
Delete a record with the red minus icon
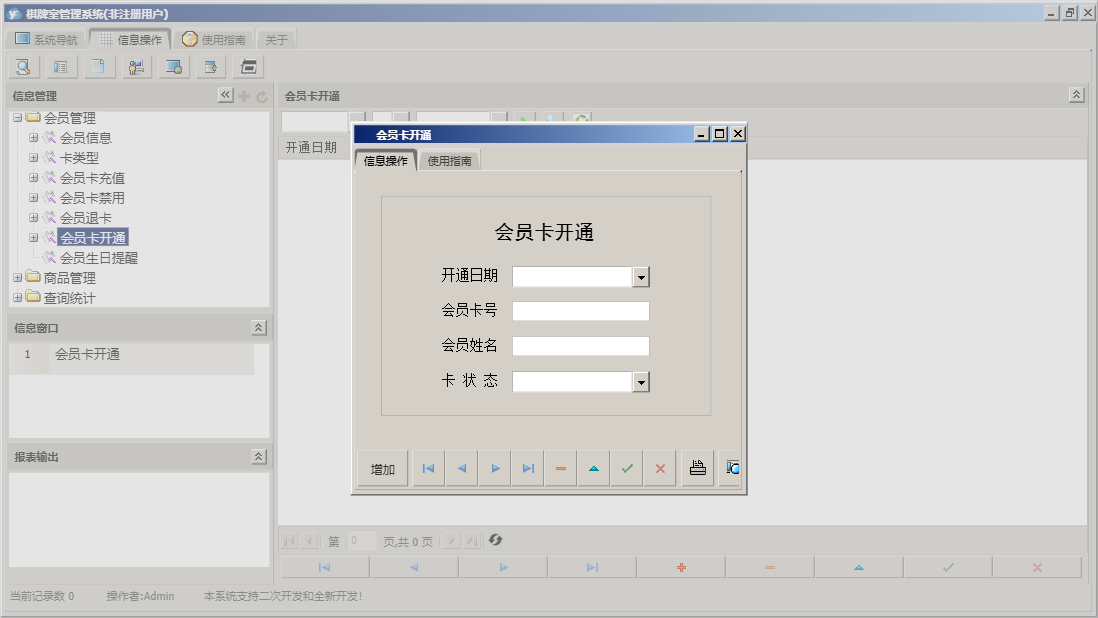tap(560, 467)
